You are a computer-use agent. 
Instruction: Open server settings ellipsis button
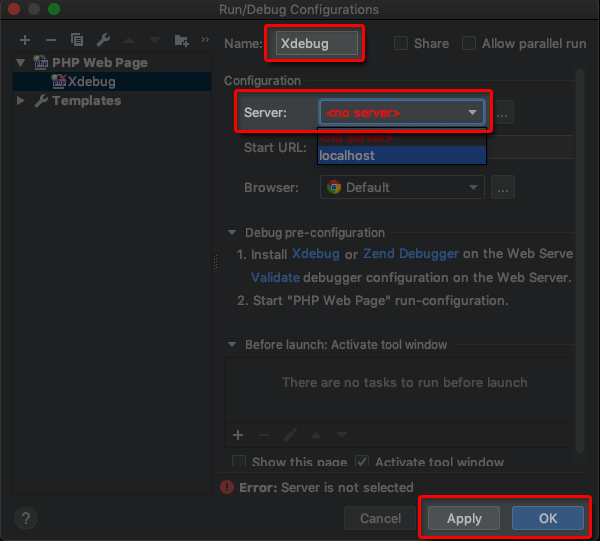click(x=502, y=112)
